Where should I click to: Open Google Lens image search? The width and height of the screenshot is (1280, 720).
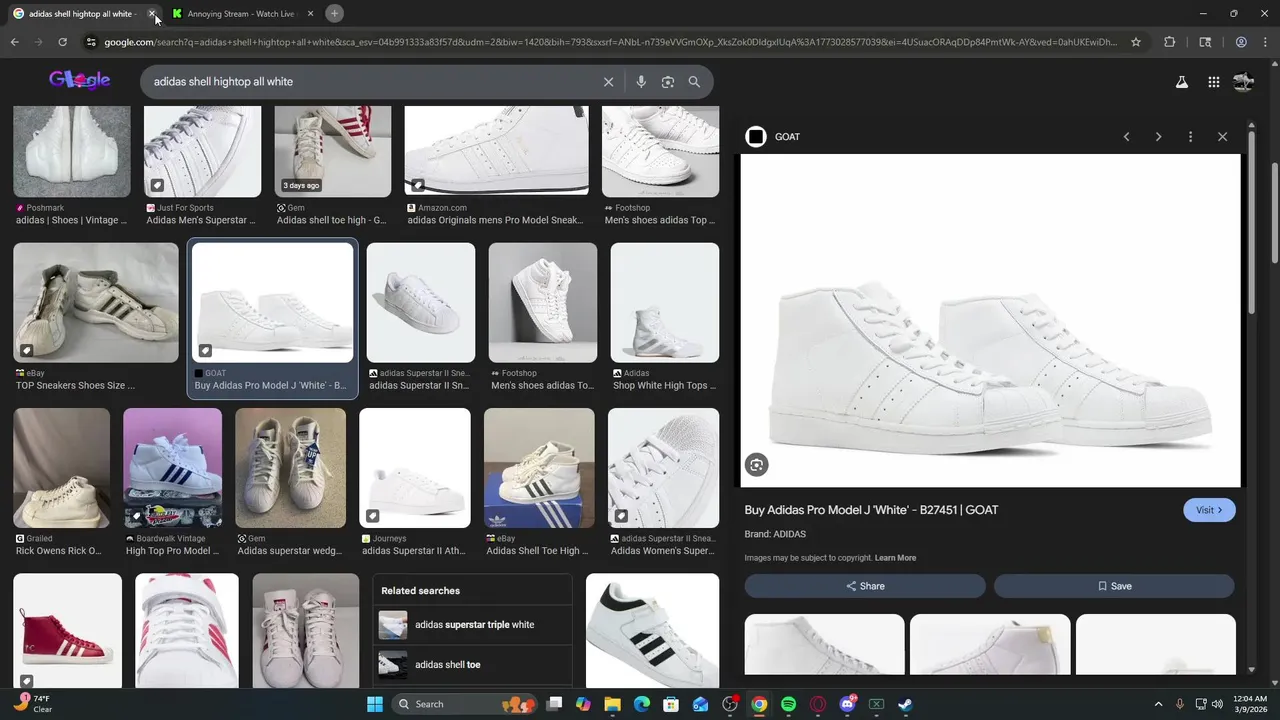[668, 82]
